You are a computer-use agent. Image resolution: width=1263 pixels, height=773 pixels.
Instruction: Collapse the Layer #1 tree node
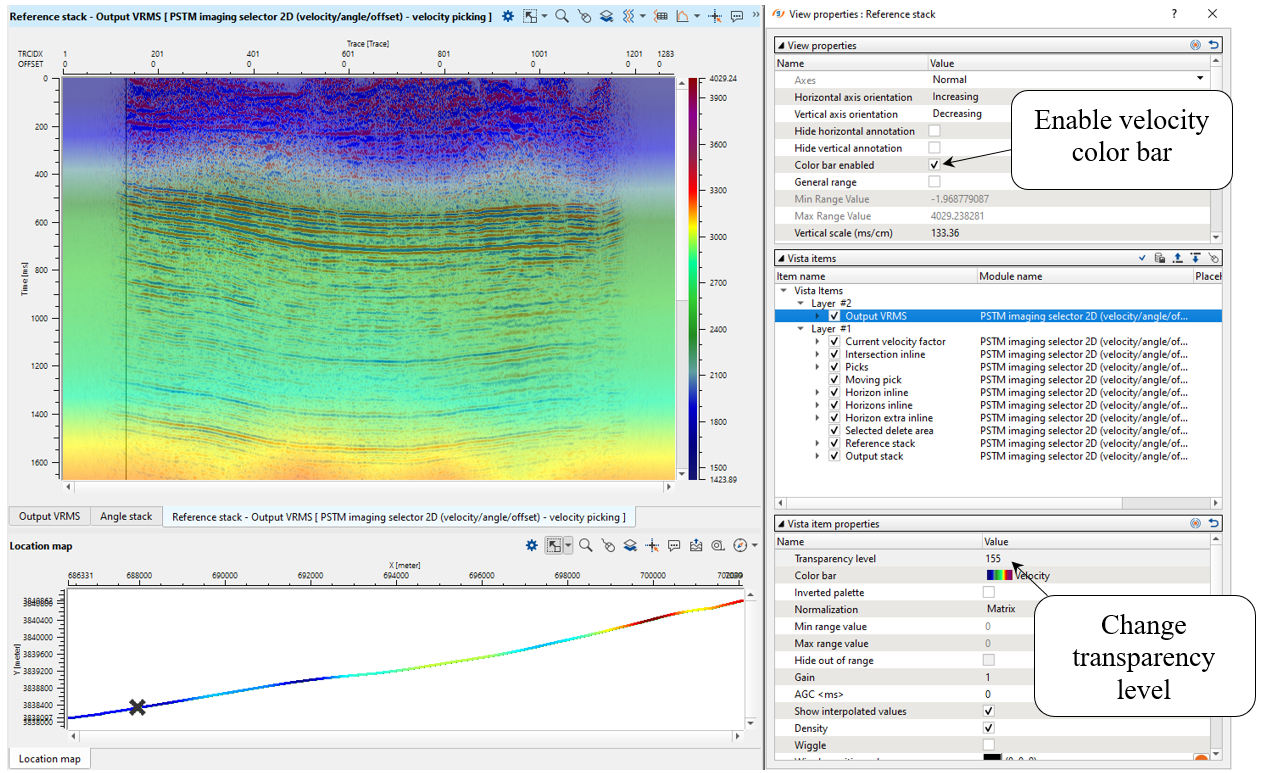[800, 329]
